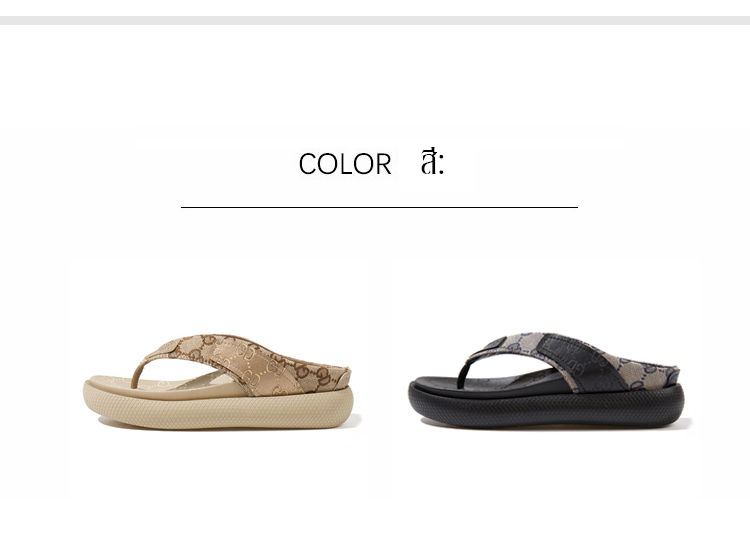The height and width of the screenshot is (560, 750).
Task: Select the beige sandal image
Action: (x=218, y=381)
